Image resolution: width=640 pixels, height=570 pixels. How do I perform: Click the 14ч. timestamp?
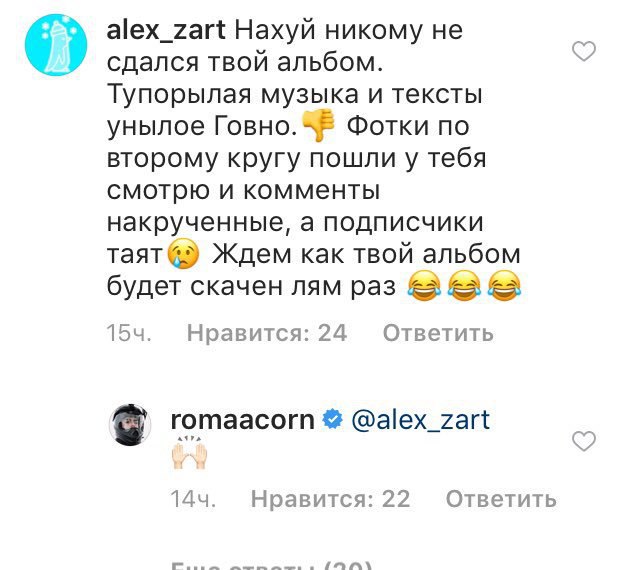tap(193, 499)
